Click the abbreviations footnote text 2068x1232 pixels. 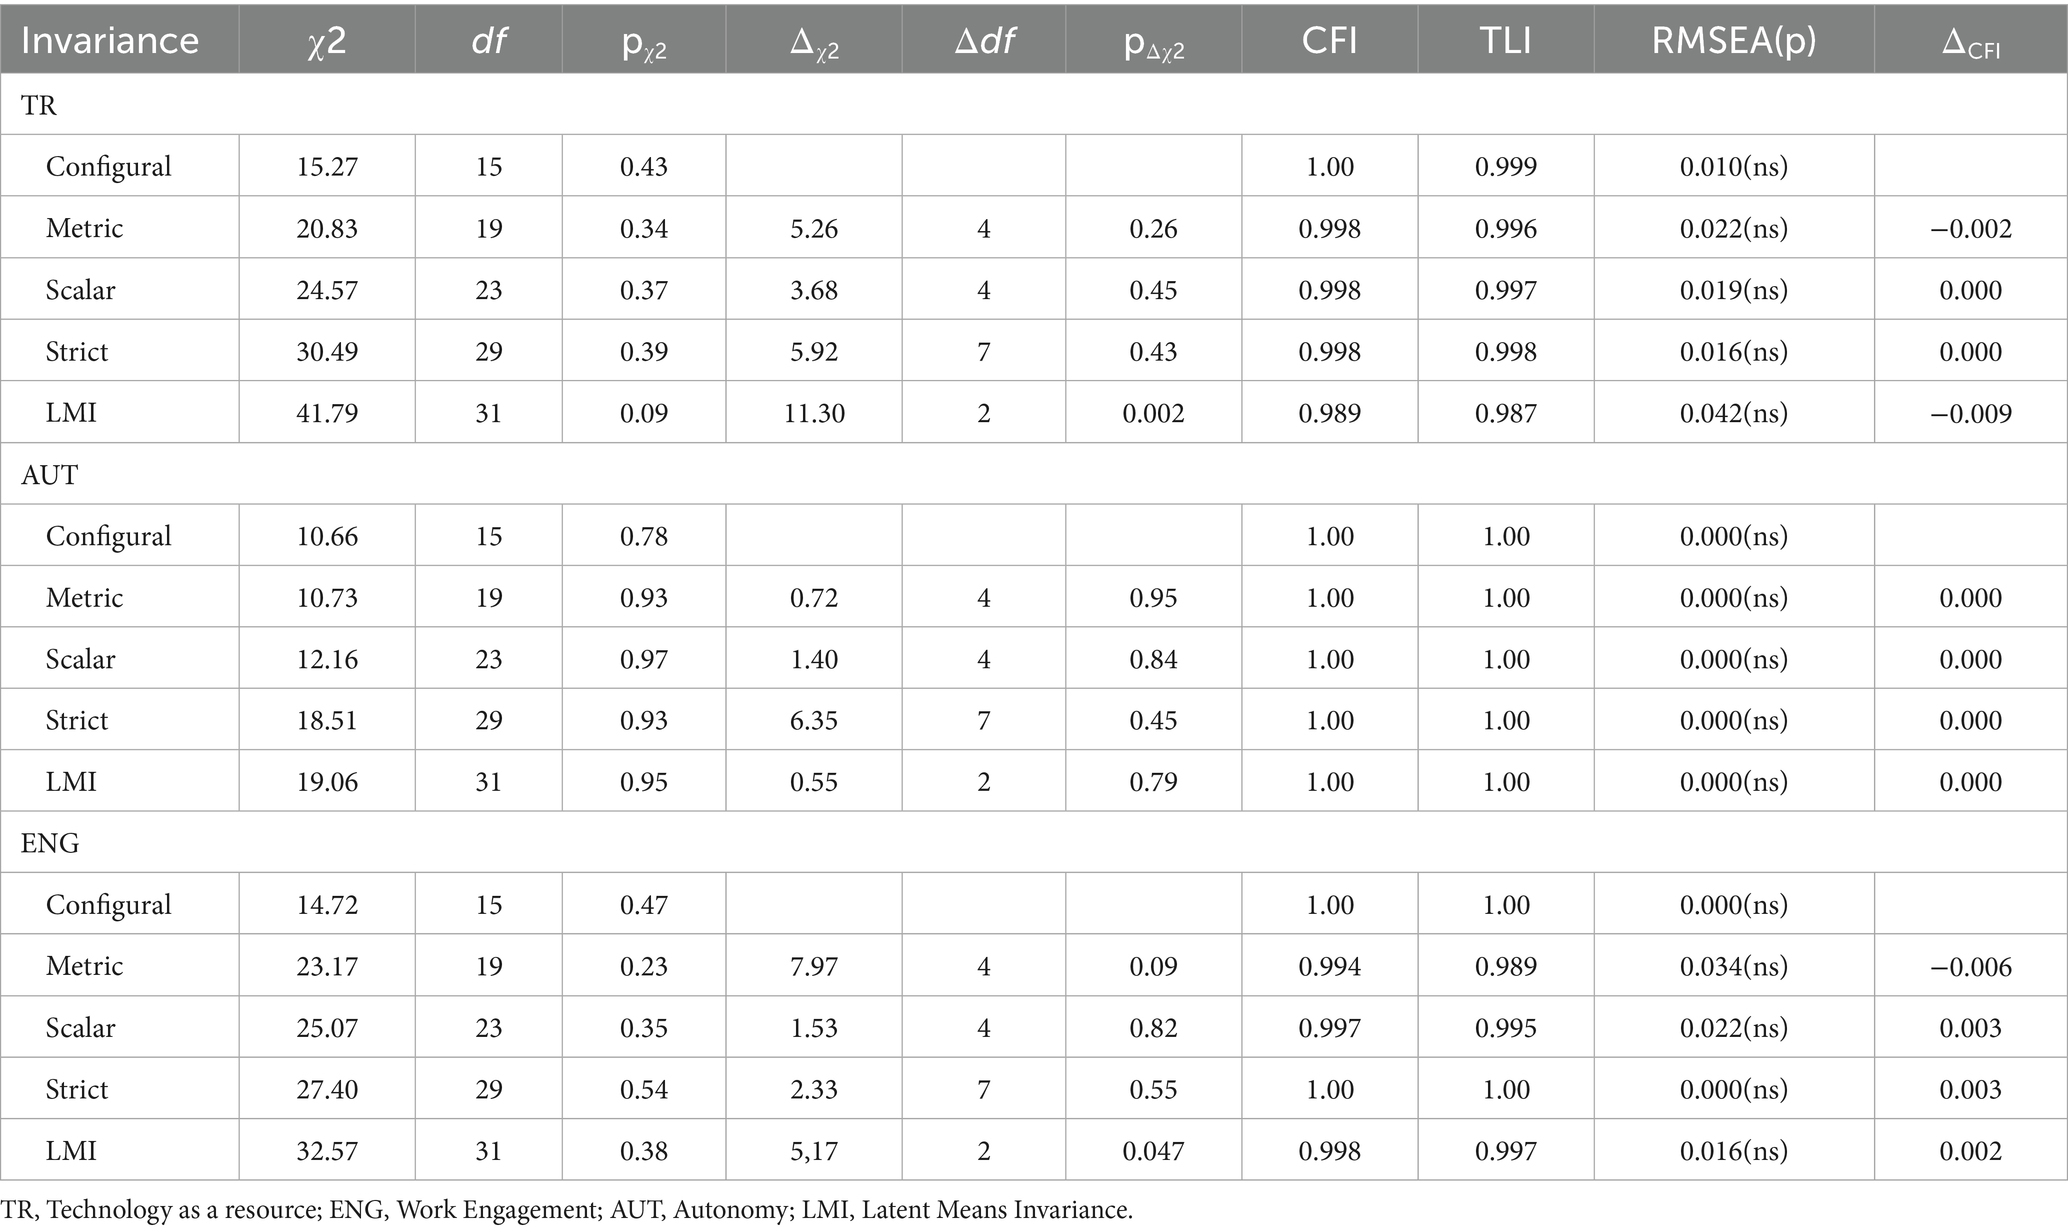point(567,1210)
